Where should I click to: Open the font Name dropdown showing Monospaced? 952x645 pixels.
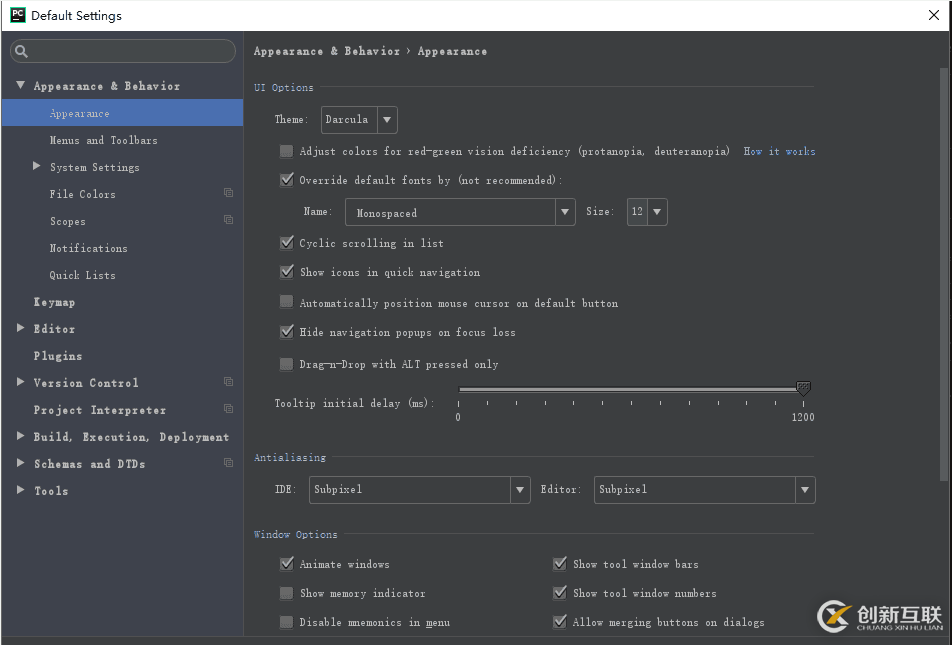tap(460, 212)
